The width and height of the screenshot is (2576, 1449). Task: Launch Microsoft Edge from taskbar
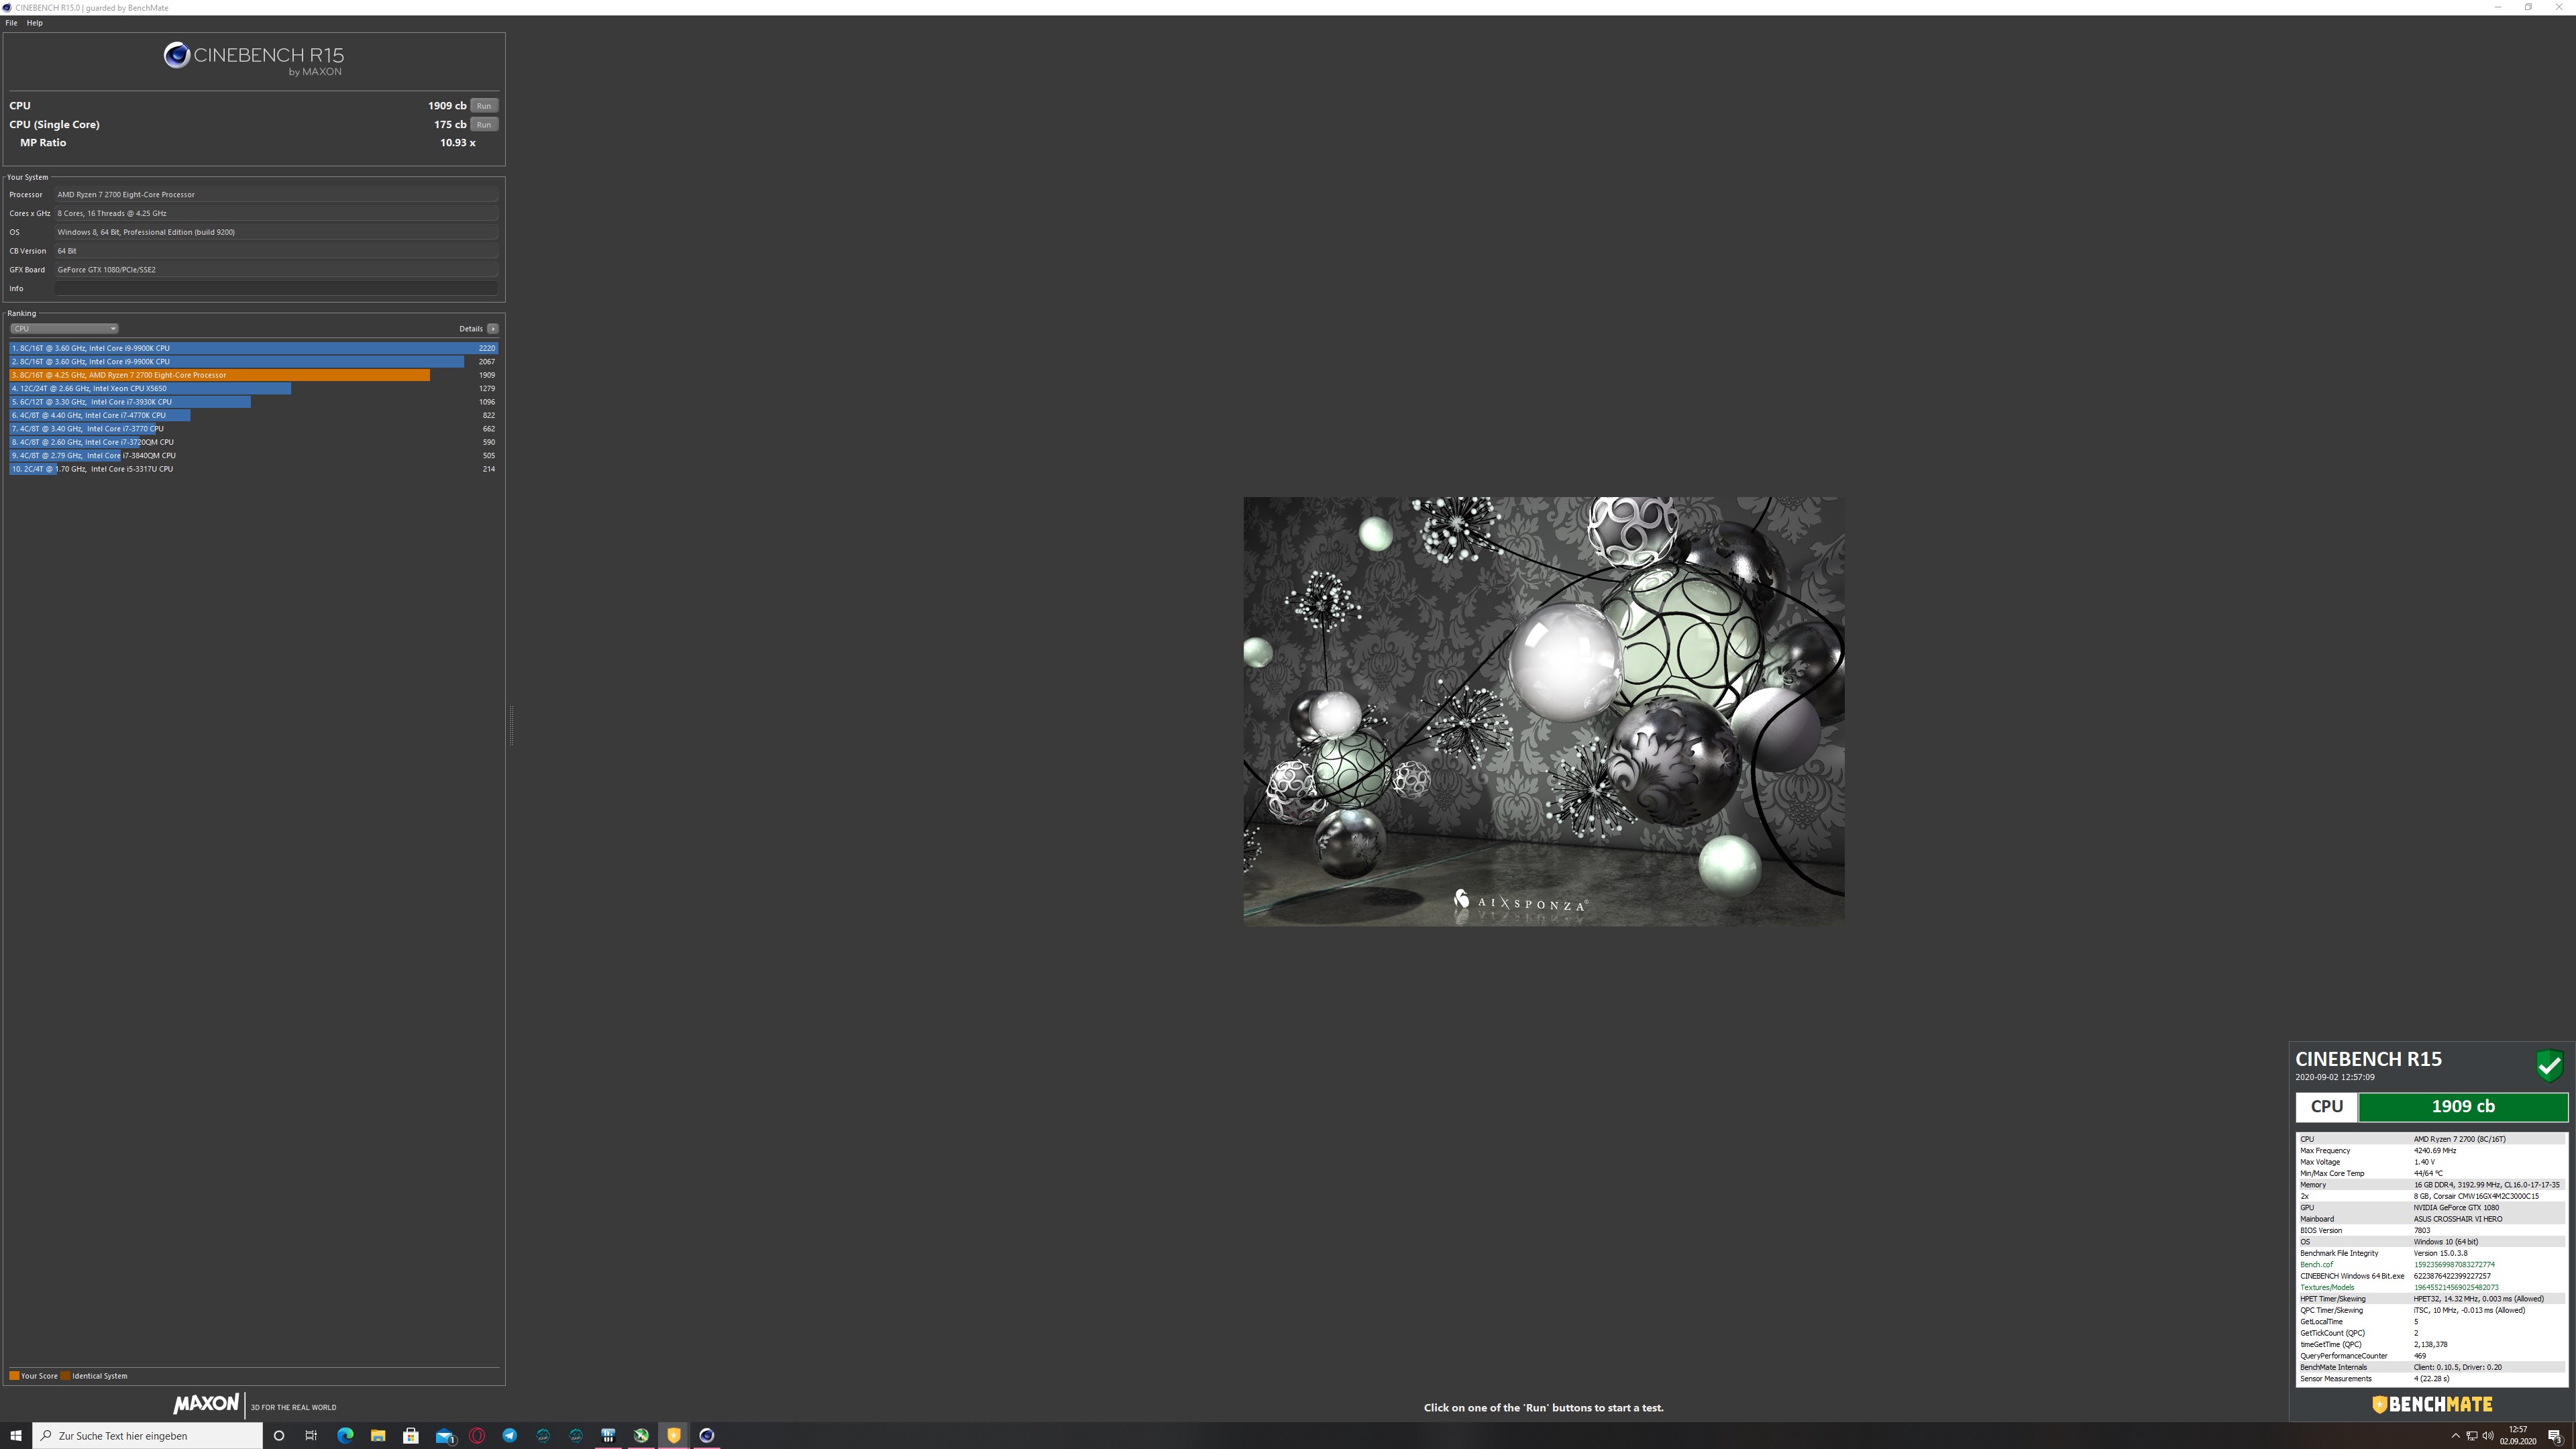point(345,1436)
